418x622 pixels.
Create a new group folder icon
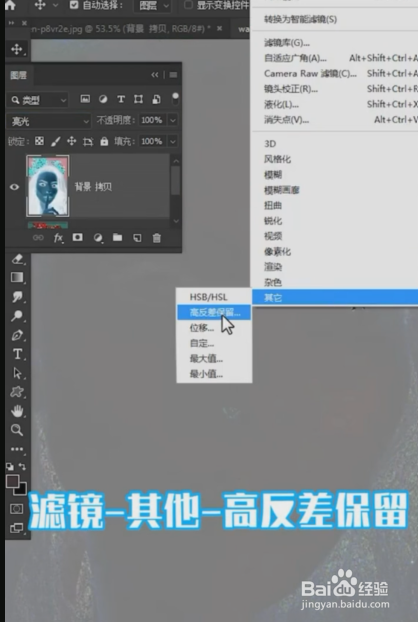[x=117, y=237]
